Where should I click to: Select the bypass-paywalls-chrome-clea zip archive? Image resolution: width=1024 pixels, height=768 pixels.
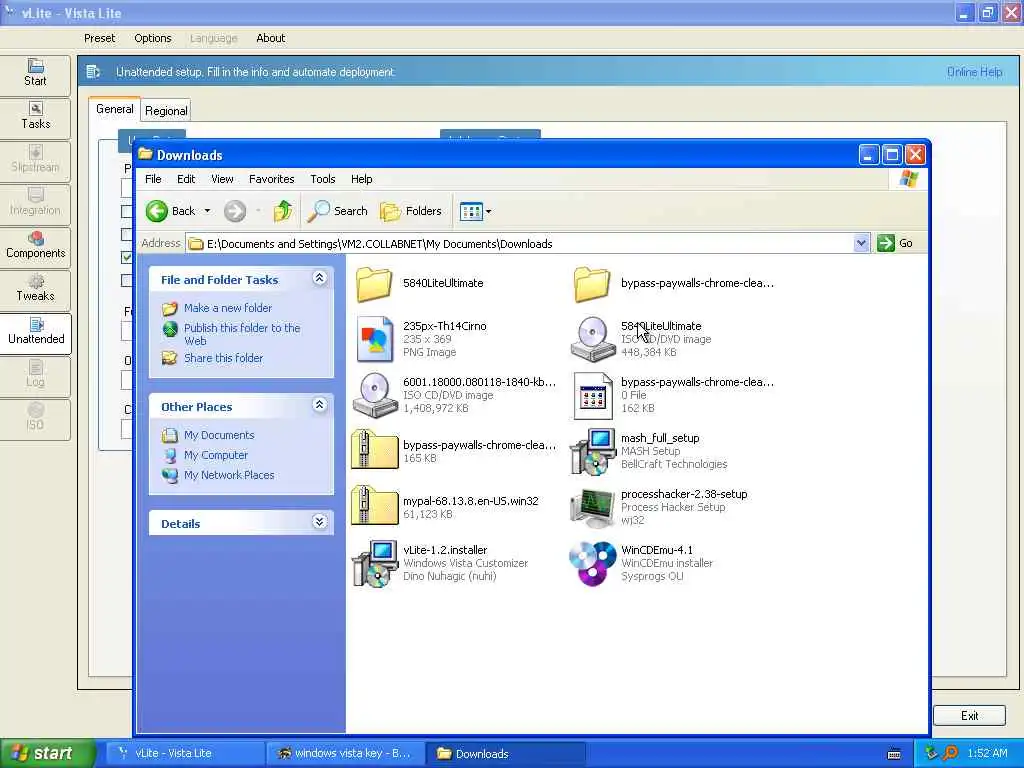pyautogui.click(x=375, y=450)
